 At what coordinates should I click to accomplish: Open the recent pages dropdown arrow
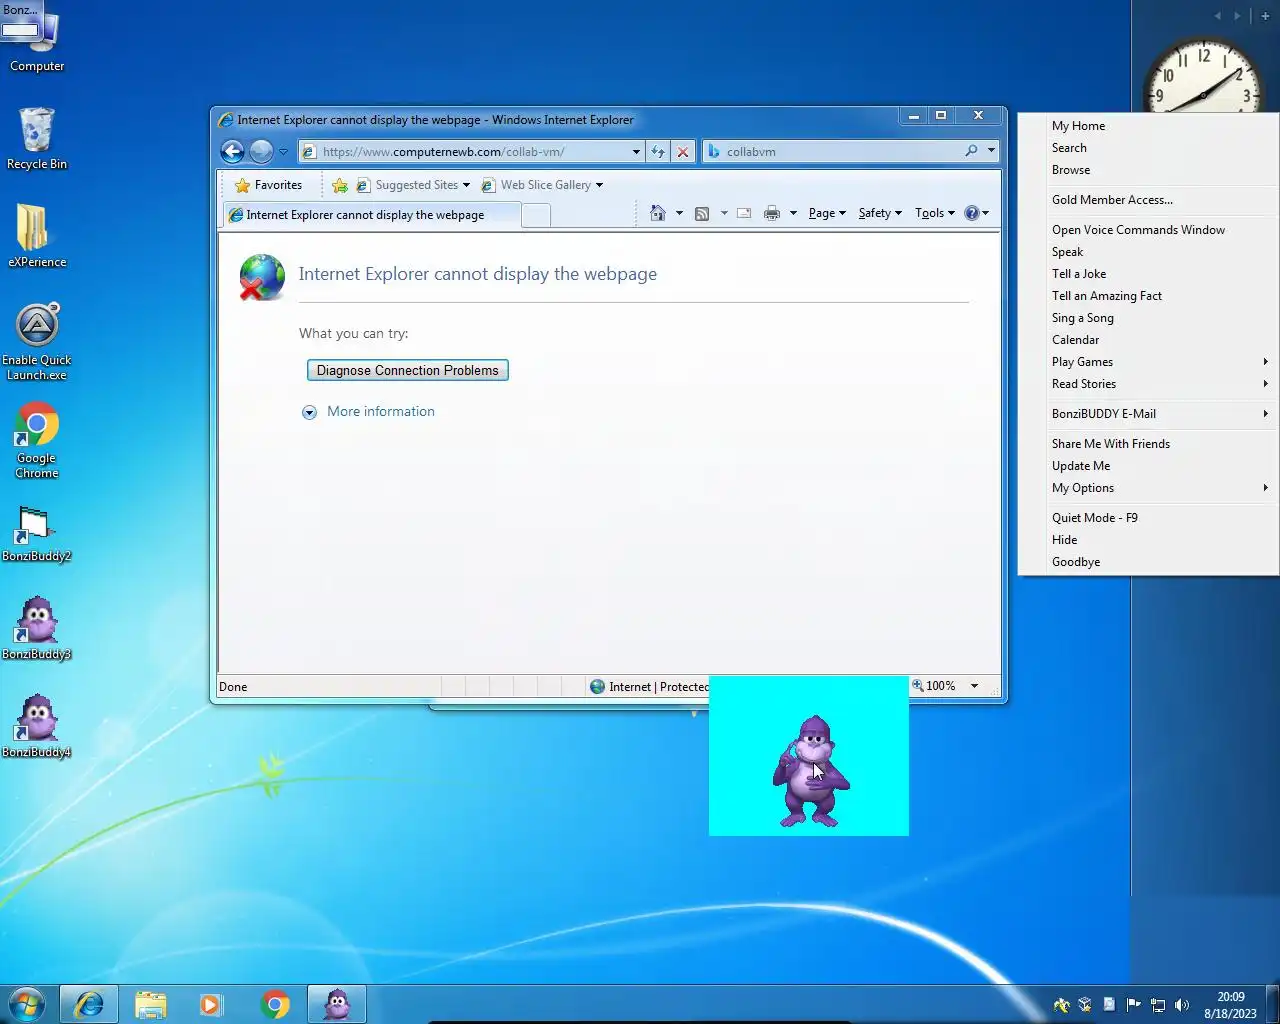(x=283, y=152)
